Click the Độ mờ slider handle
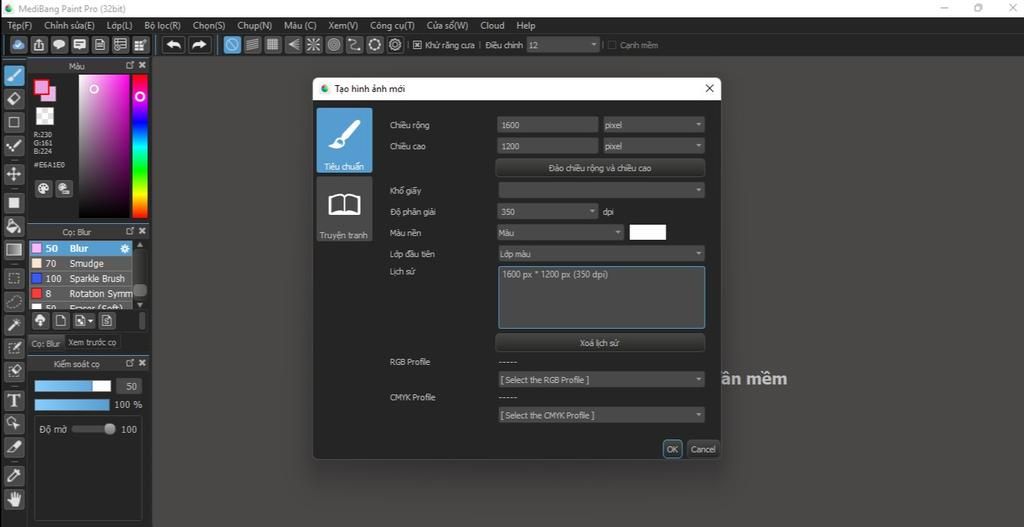Viewport: 1024px width, 527px height. click(110, 429)
